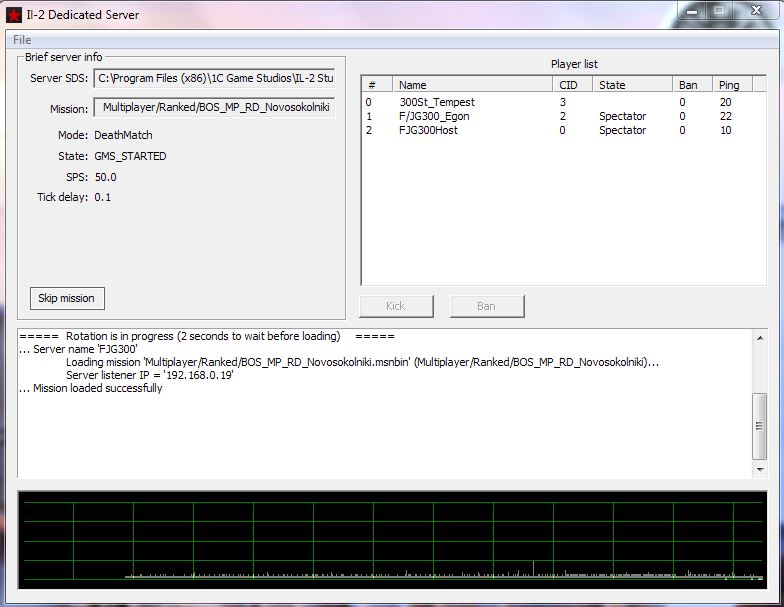Select player 300St_Tempest in the list
Image resolution: width=784 pixels, height=607 pixels.
[x=564, y=102]
